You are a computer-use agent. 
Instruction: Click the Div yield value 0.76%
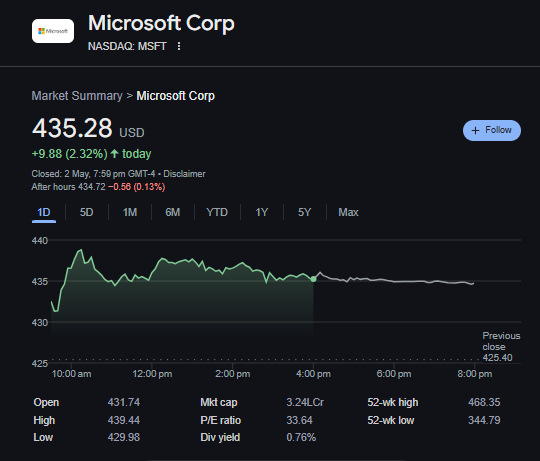(301, 437)
